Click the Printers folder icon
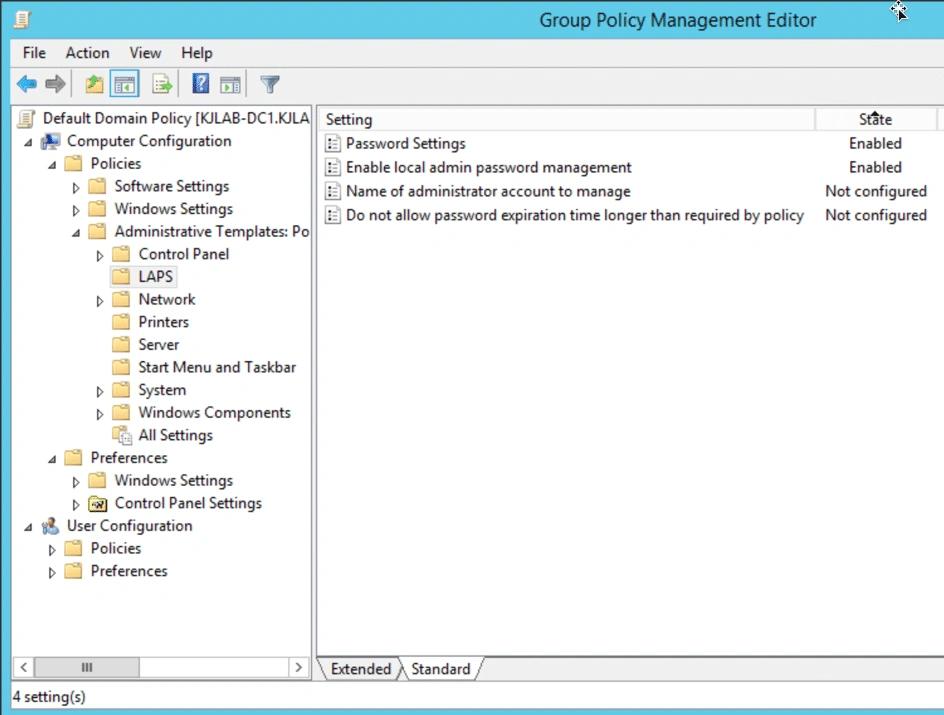 click(121, 322)
